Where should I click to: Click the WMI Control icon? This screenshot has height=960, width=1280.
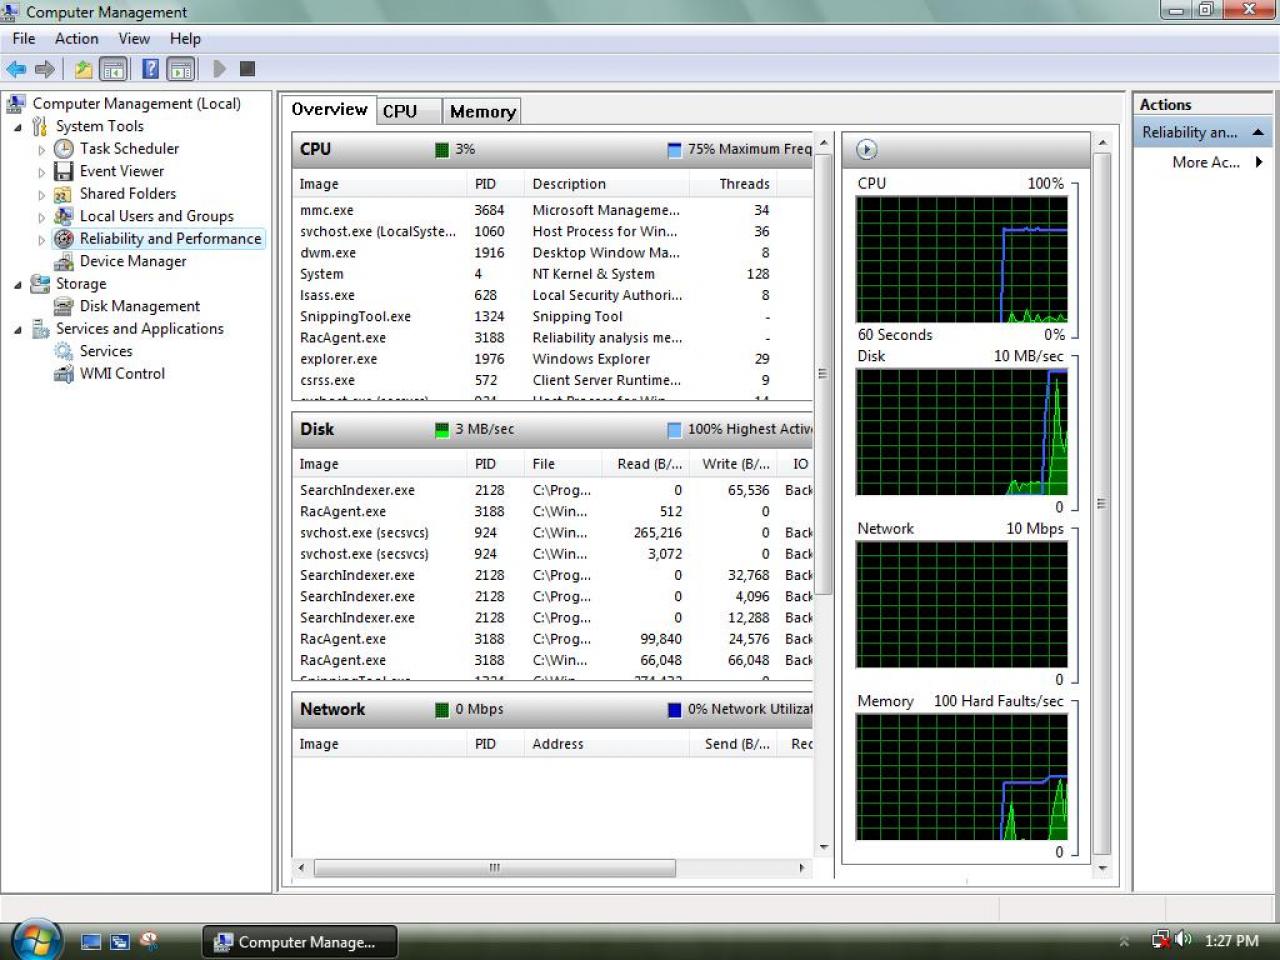point(64,374)
